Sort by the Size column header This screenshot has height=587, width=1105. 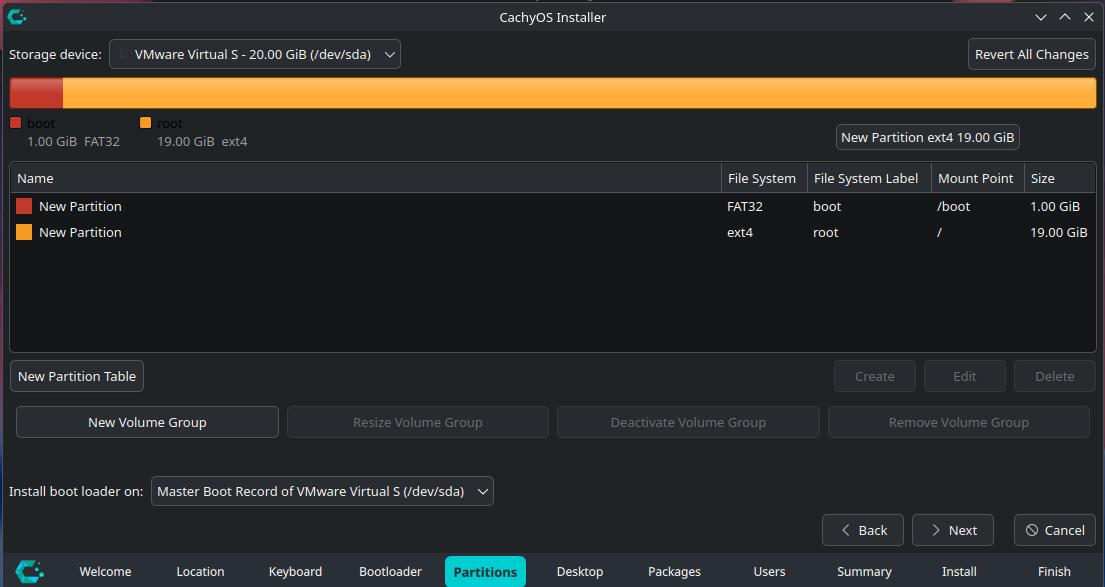point(1060,178)
